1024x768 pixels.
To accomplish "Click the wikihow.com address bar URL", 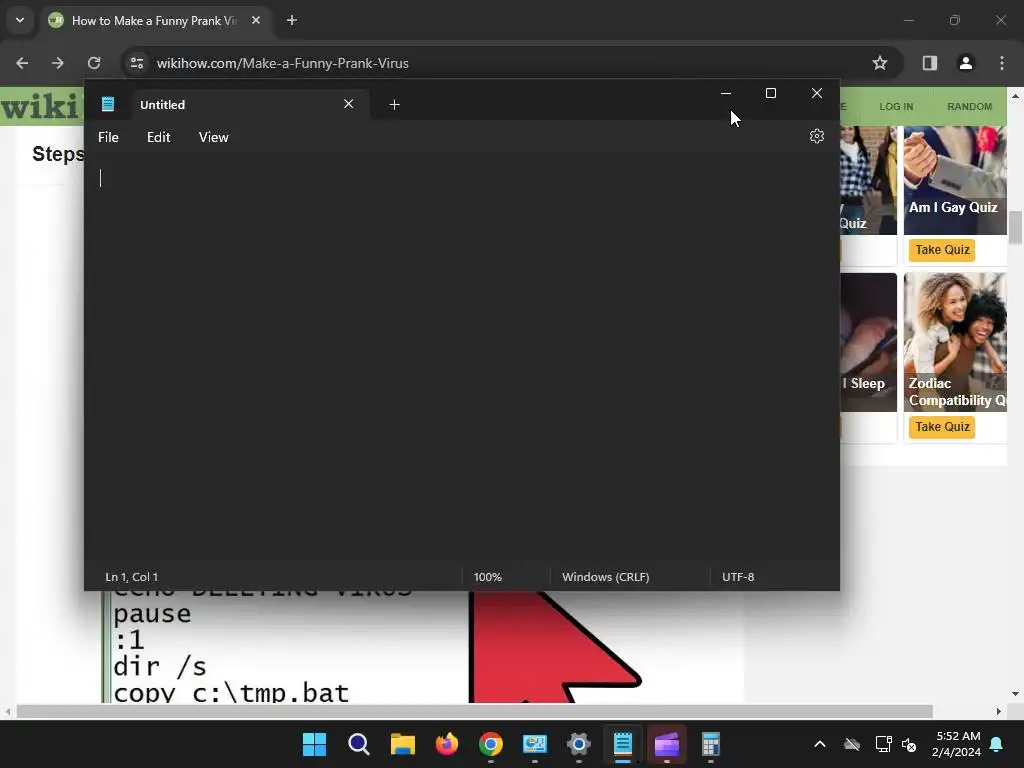I will 283,63.
